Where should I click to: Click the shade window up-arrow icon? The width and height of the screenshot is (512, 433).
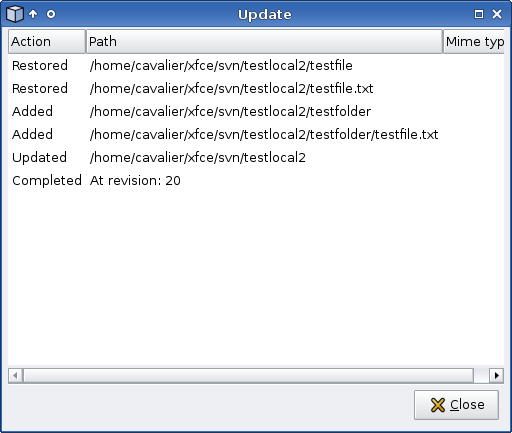pyautogui.click(x=33, y=14)
